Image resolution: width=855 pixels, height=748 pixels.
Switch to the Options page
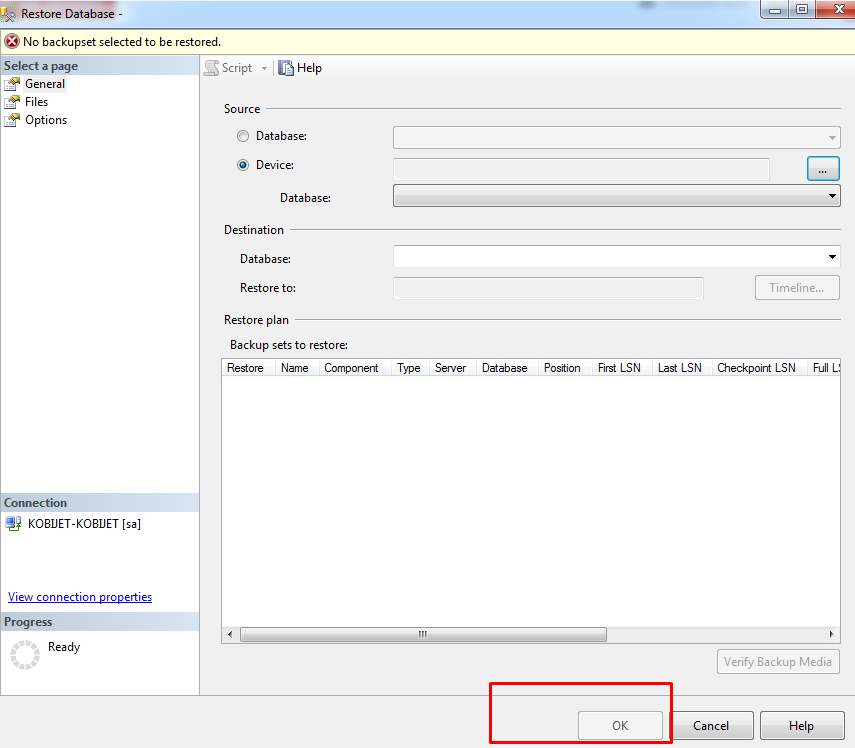coord(46,120)
